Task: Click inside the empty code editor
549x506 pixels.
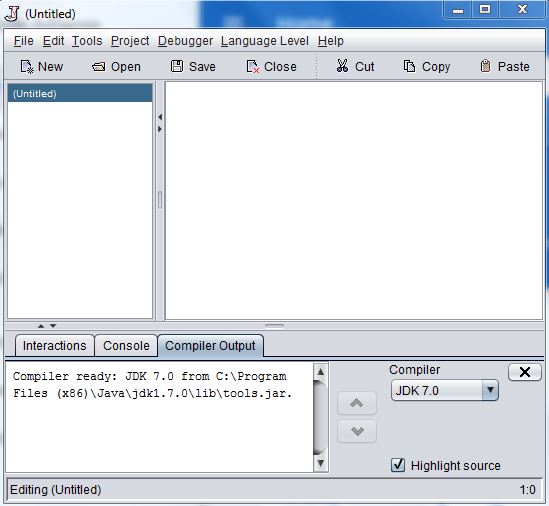Action: coord(354,201)
